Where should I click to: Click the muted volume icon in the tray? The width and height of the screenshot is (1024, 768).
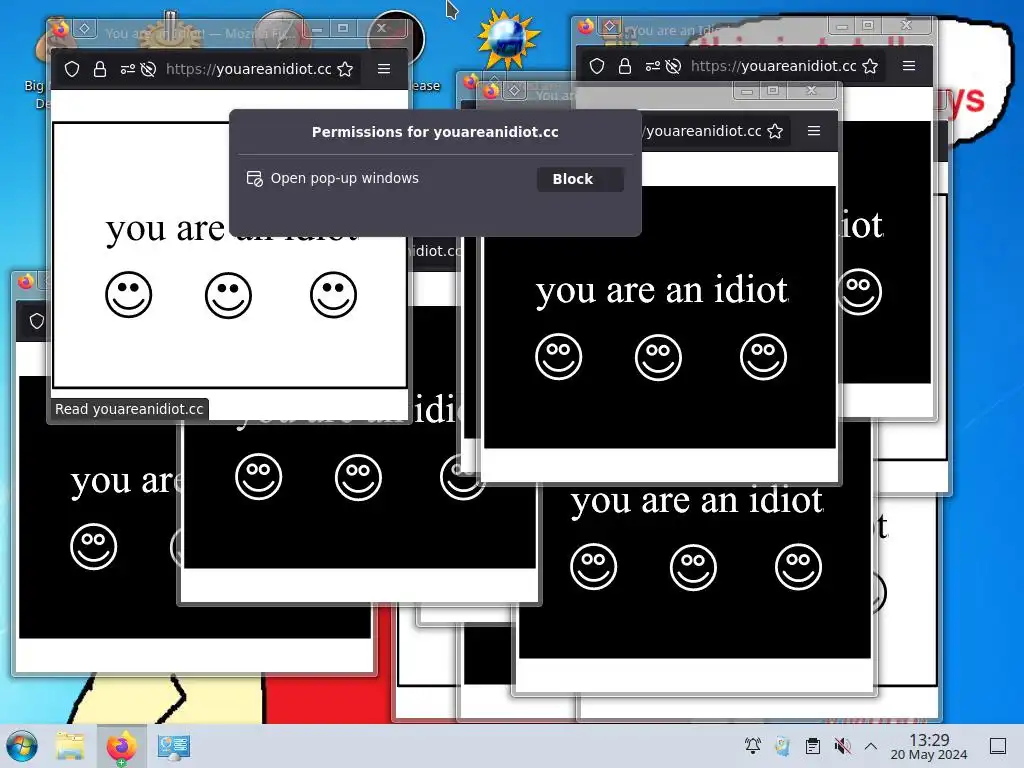842,746
